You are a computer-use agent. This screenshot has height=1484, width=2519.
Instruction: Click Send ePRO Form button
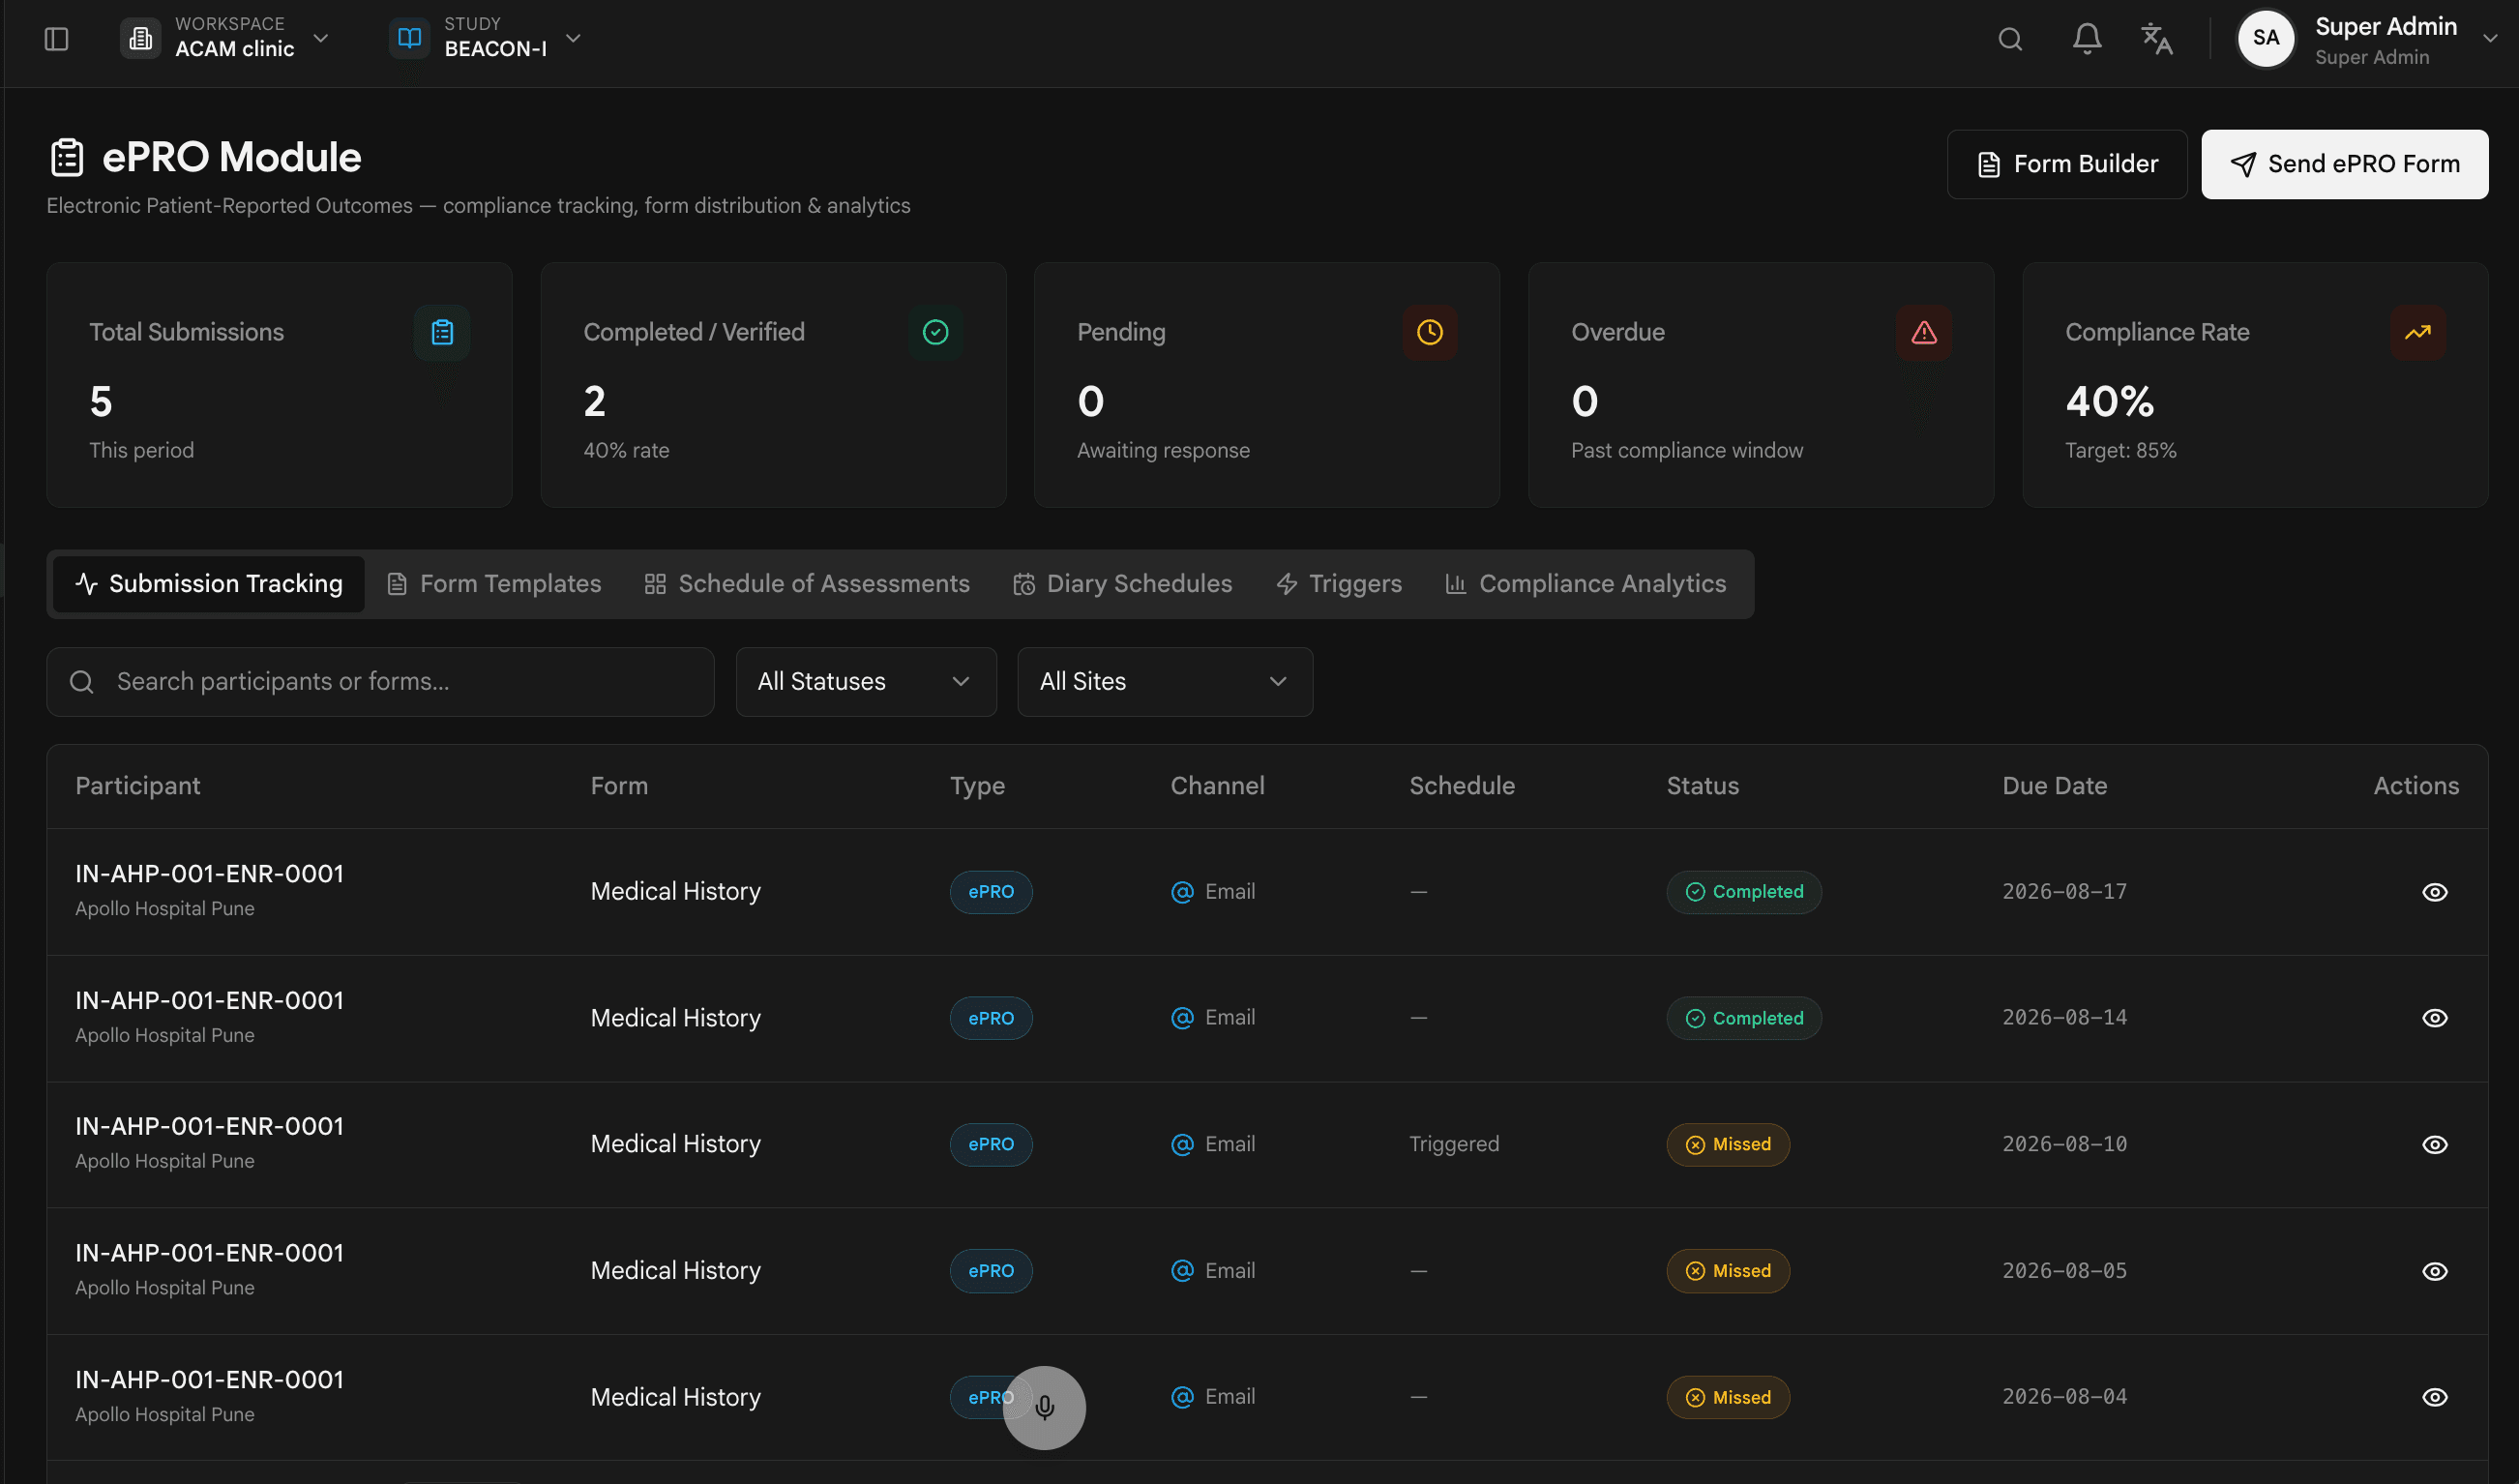coord(2344,164)
